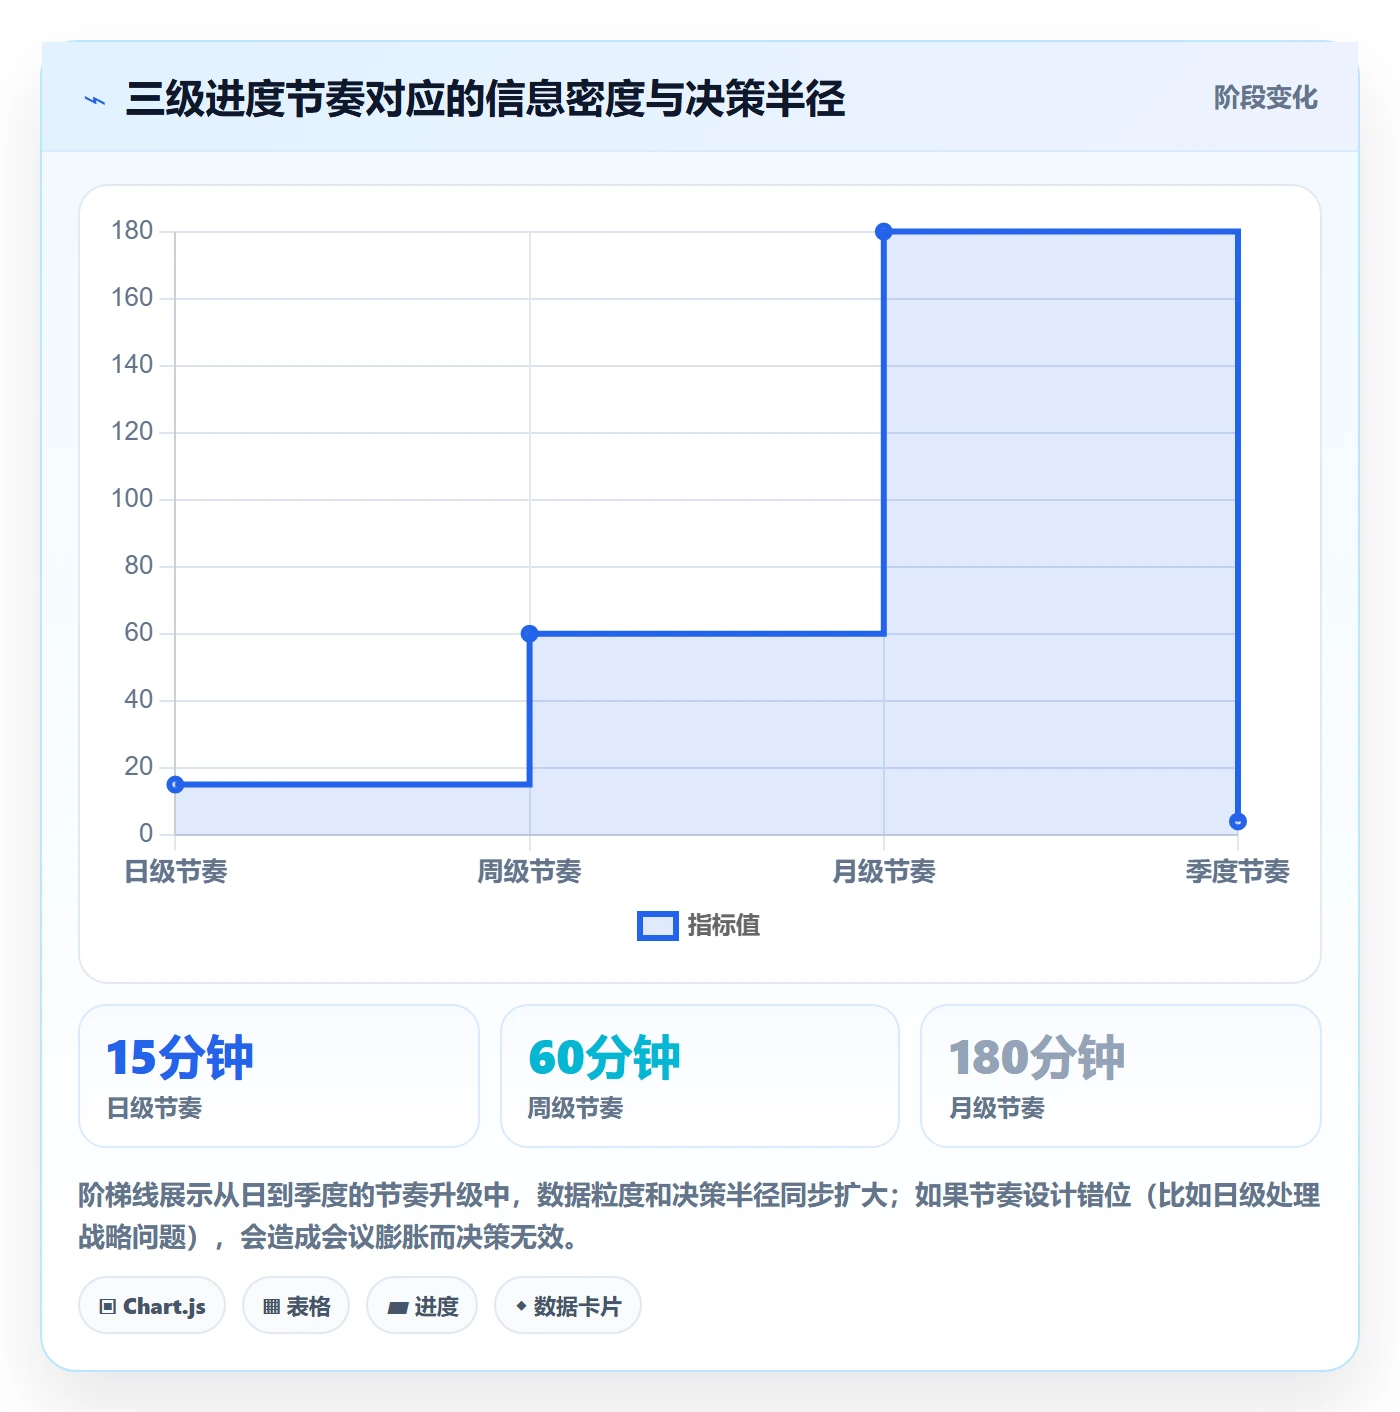Select the data point at 日级节奏

[x=175, y=784]
